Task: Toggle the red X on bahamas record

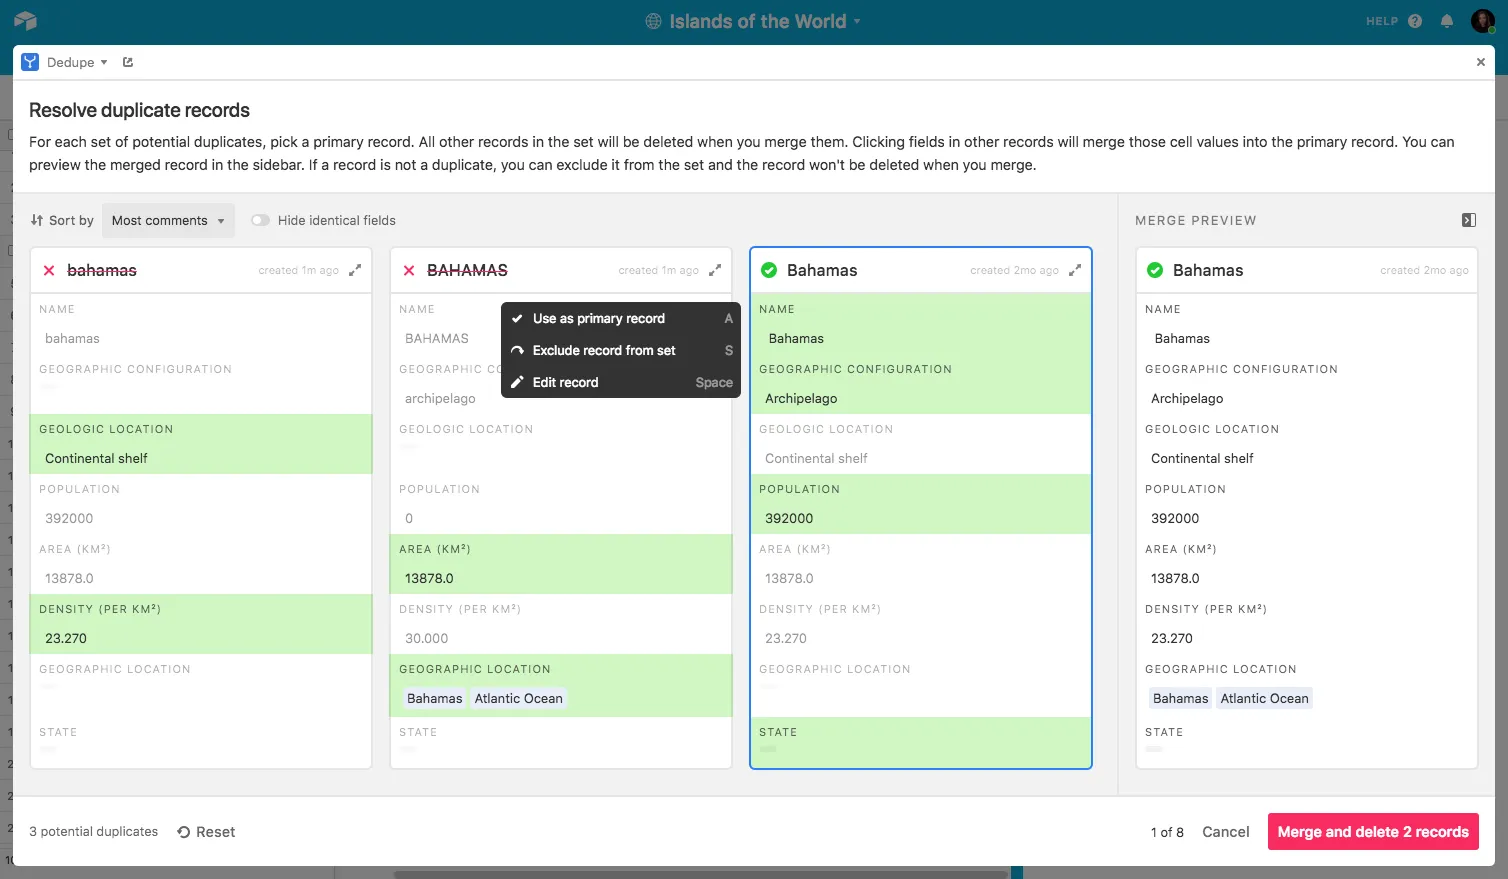Action: coord(49,270)
